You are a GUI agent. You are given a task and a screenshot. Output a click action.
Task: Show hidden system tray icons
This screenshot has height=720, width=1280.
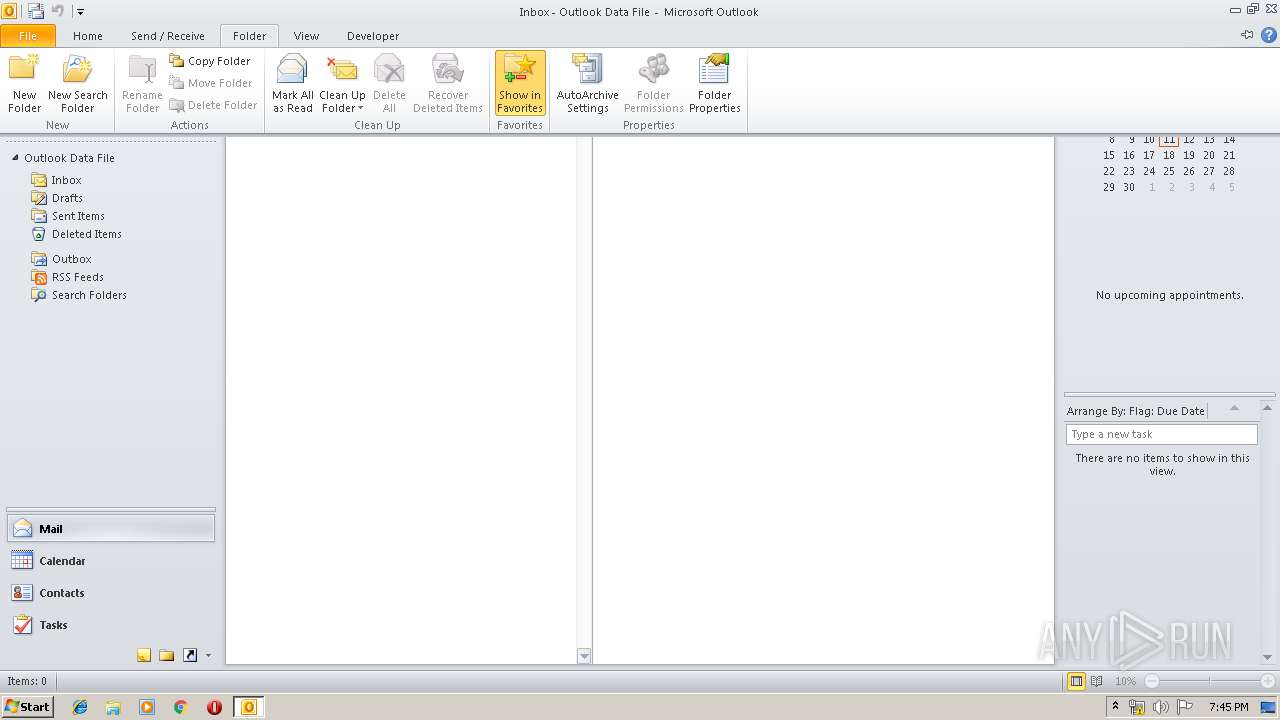(1115, 707)
